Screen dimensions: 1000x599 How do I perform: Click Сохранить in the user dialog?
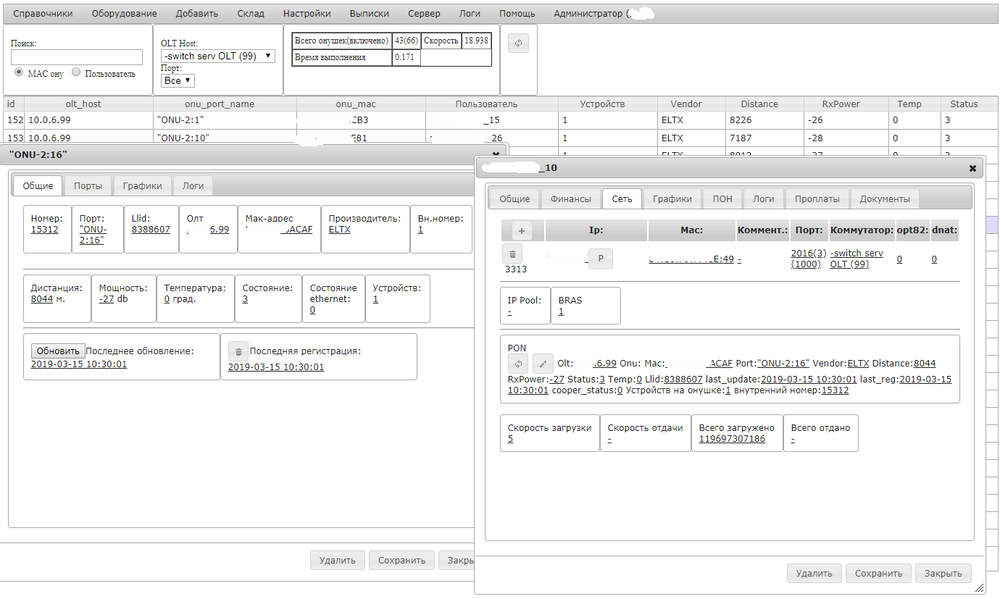878,573
